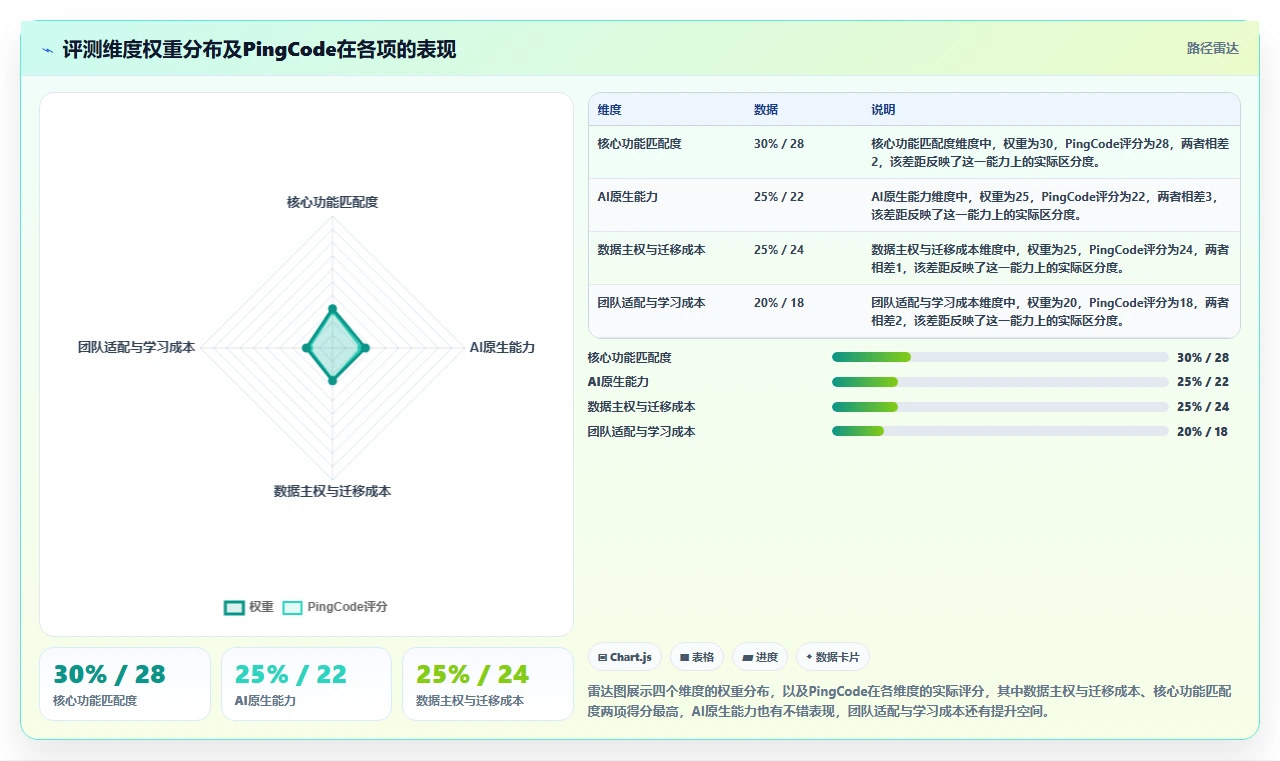This screenshot has height=761, width=1280.
Task: Select the 表格 tag
Action: point(697,657)
